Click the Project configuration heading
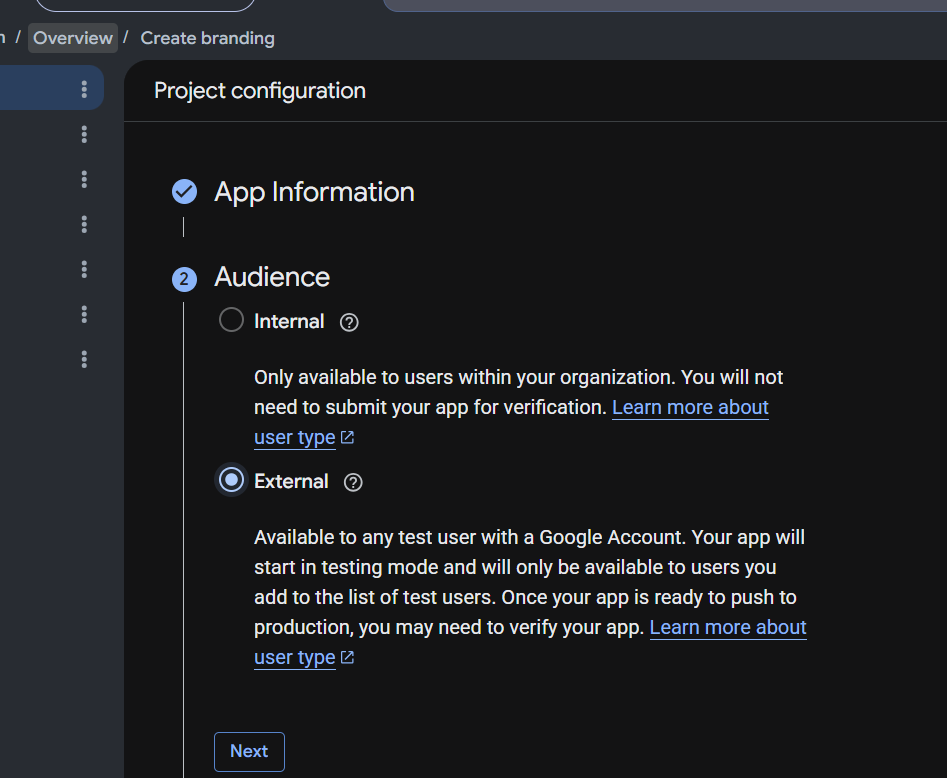This screenshot has height=778, width=947. (x=260, y=91)
